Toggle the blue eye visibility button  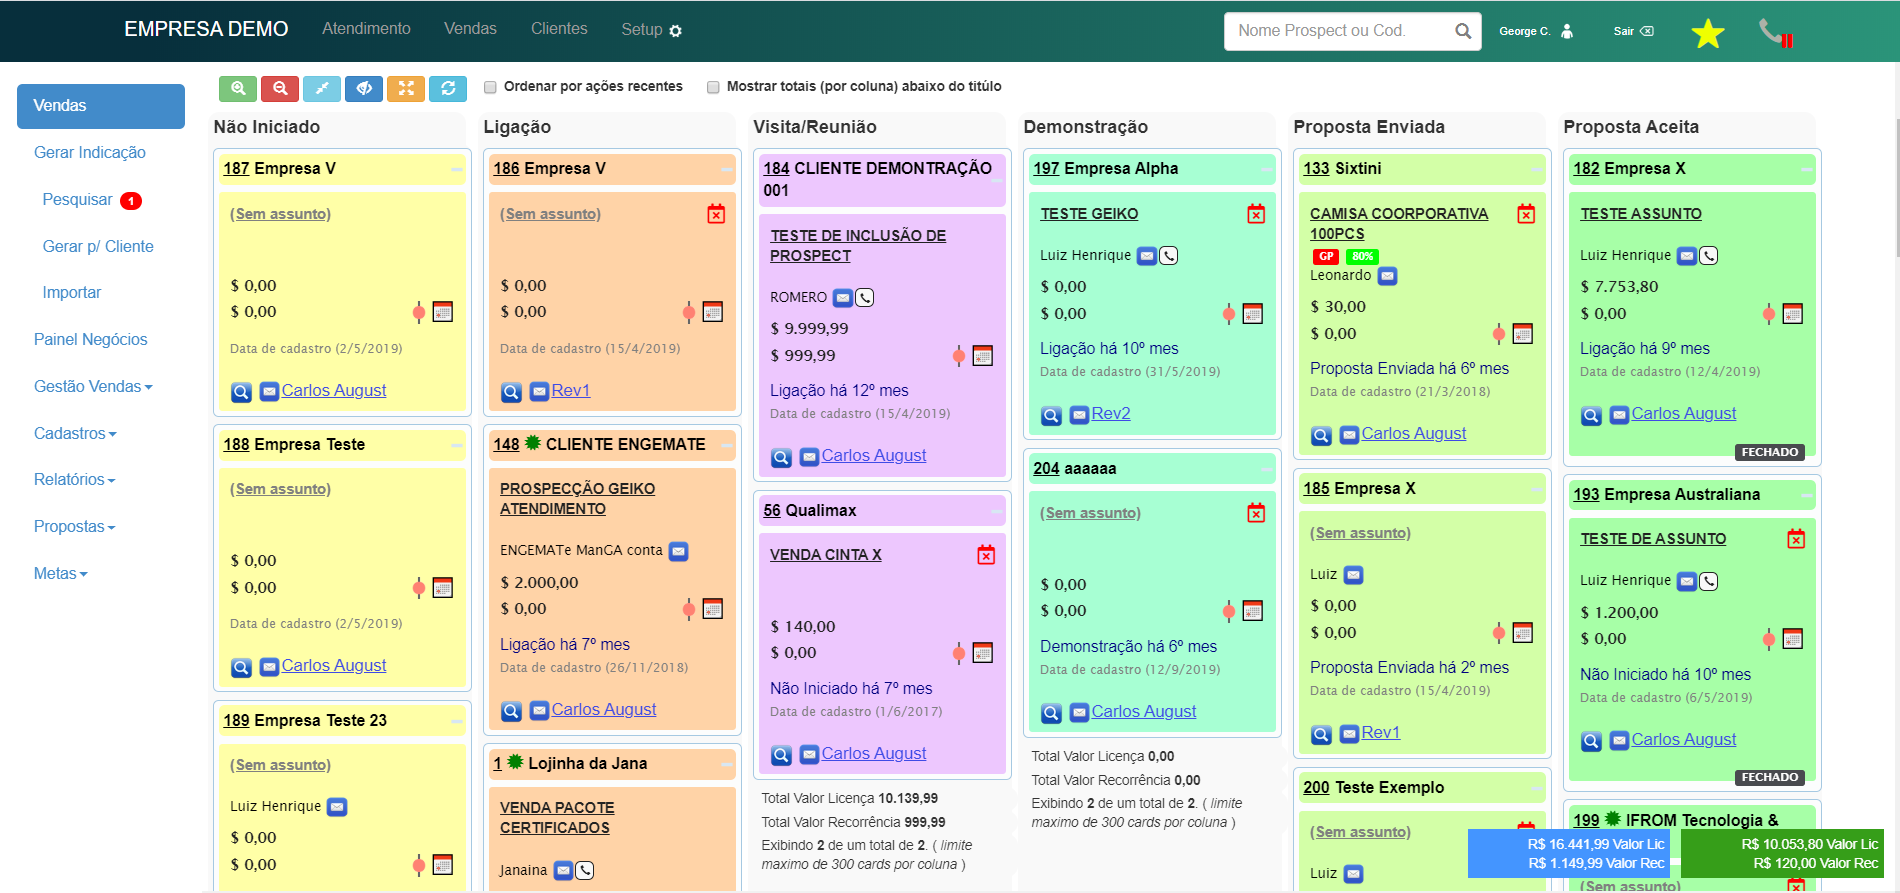coord(364,88)
